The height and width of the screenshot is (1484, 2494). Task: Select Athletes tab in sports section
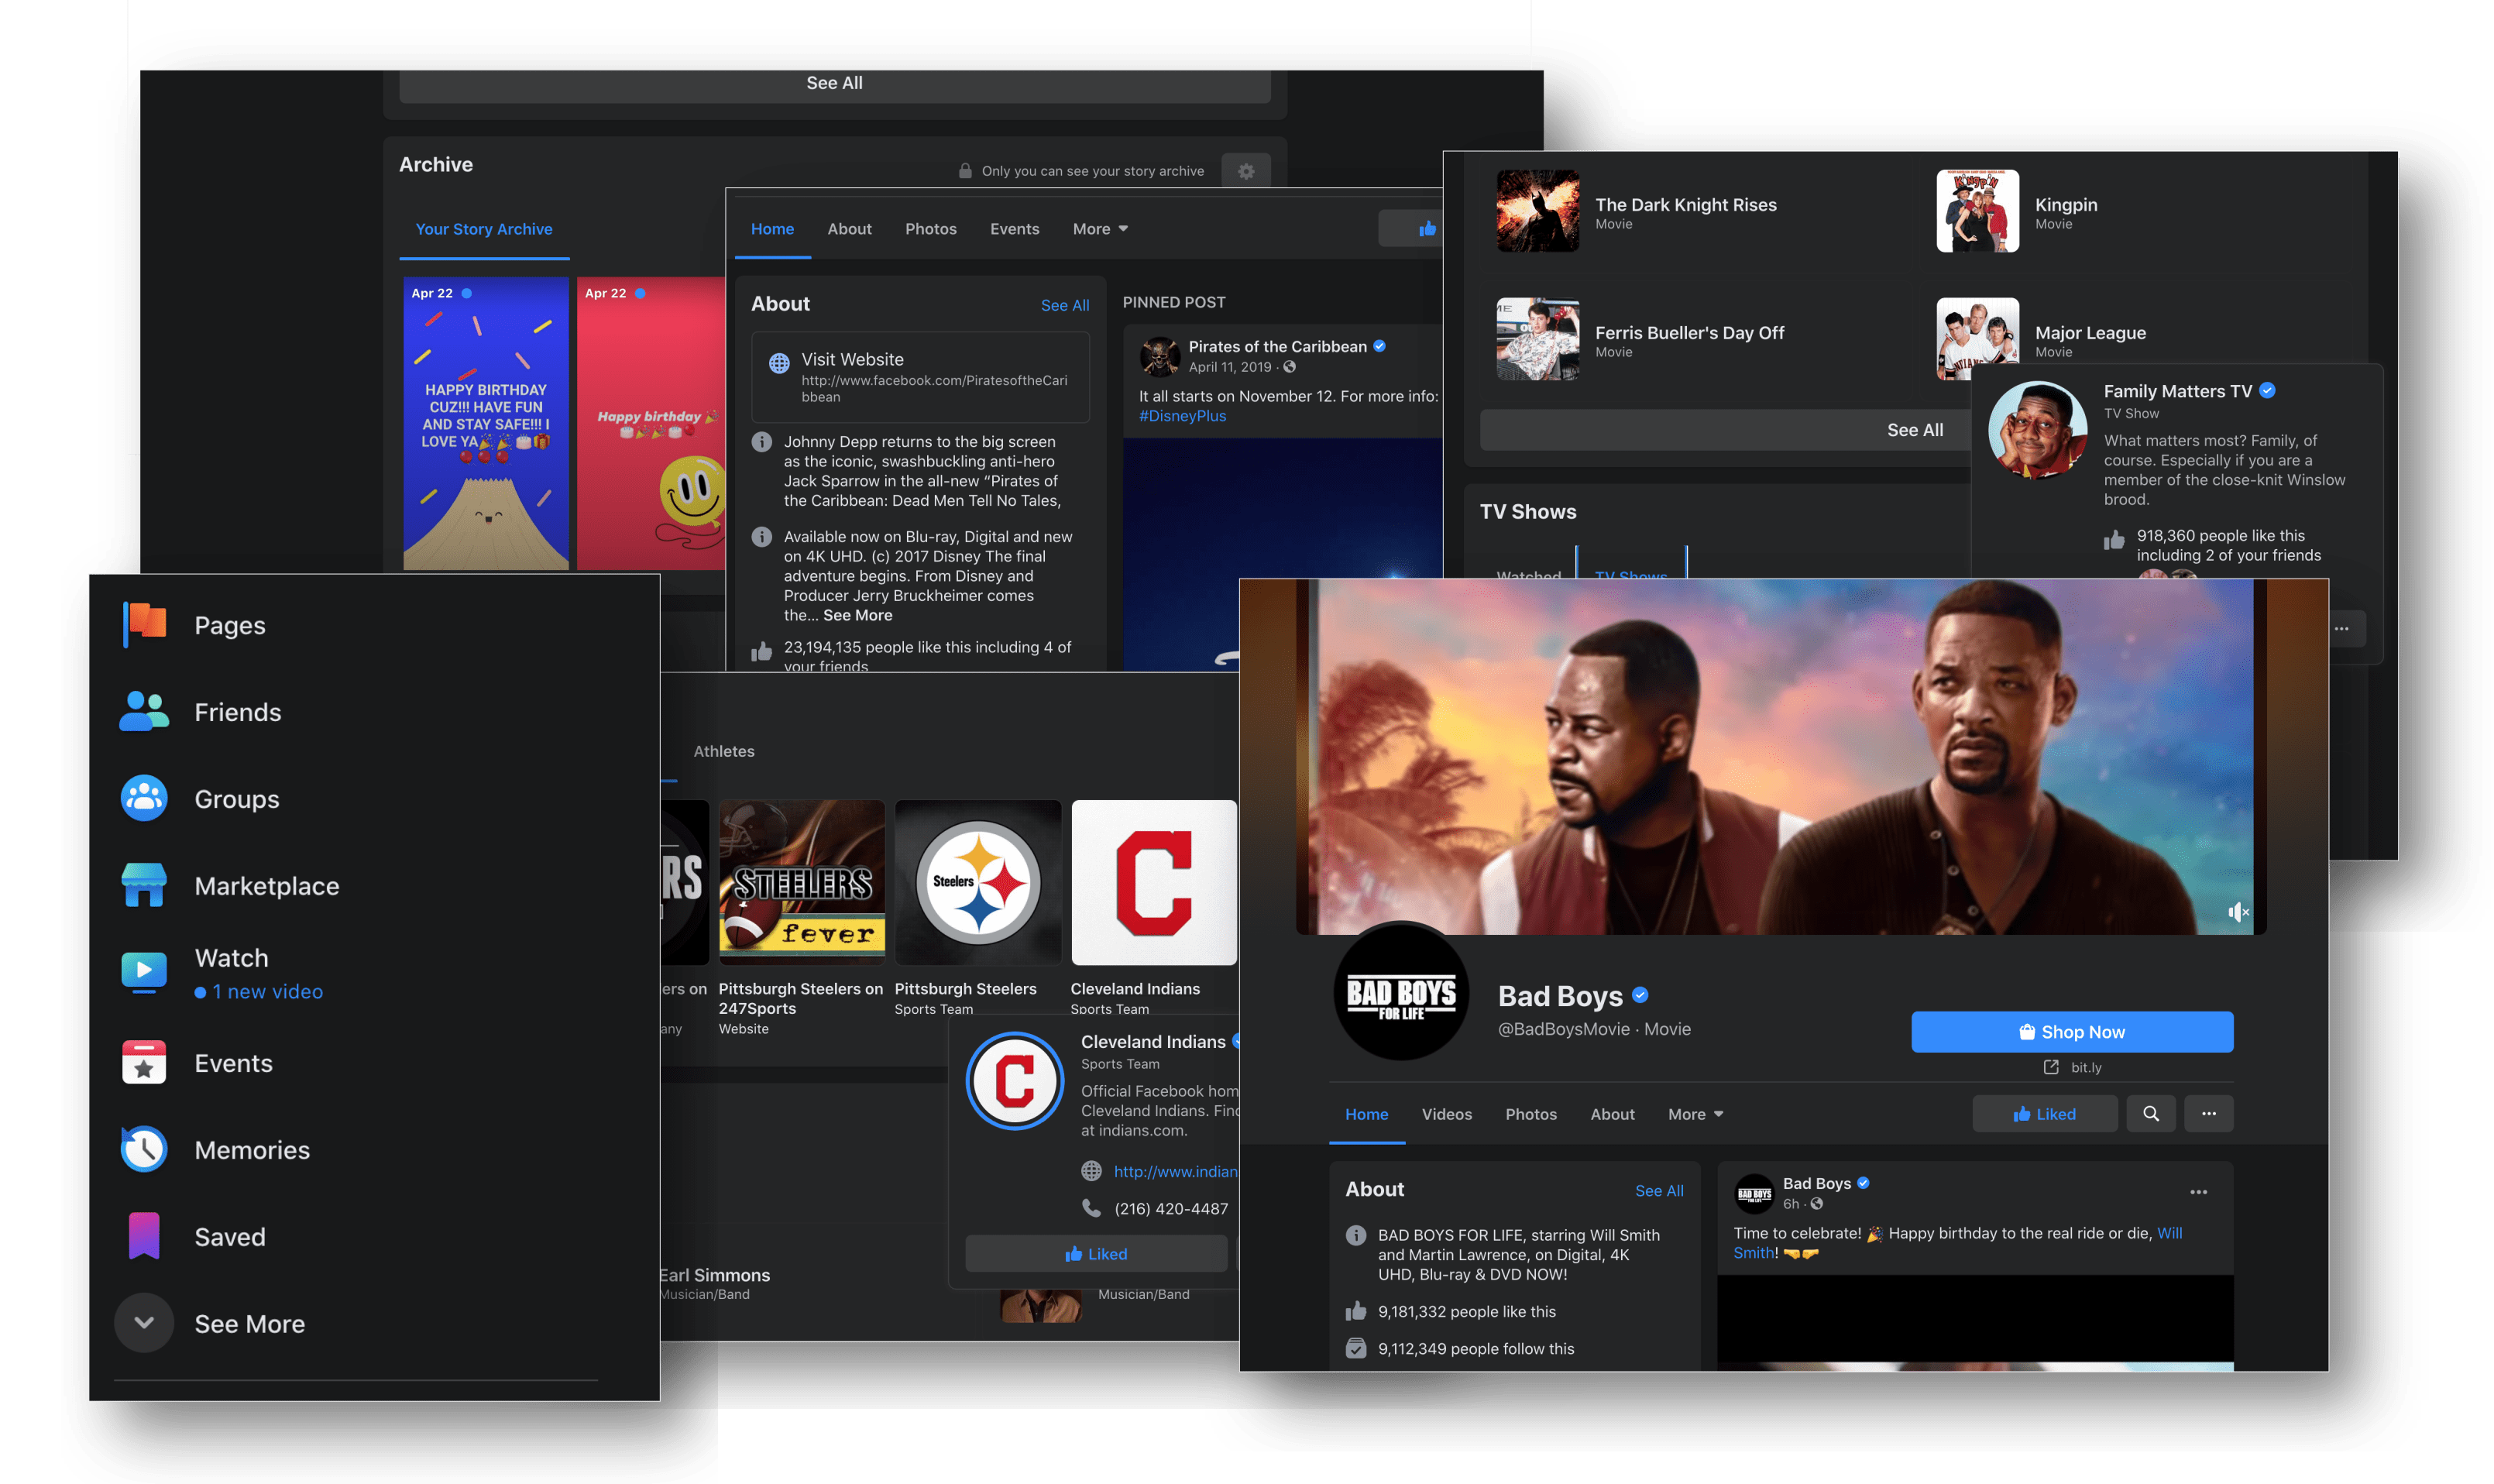(x=724, y=752)
